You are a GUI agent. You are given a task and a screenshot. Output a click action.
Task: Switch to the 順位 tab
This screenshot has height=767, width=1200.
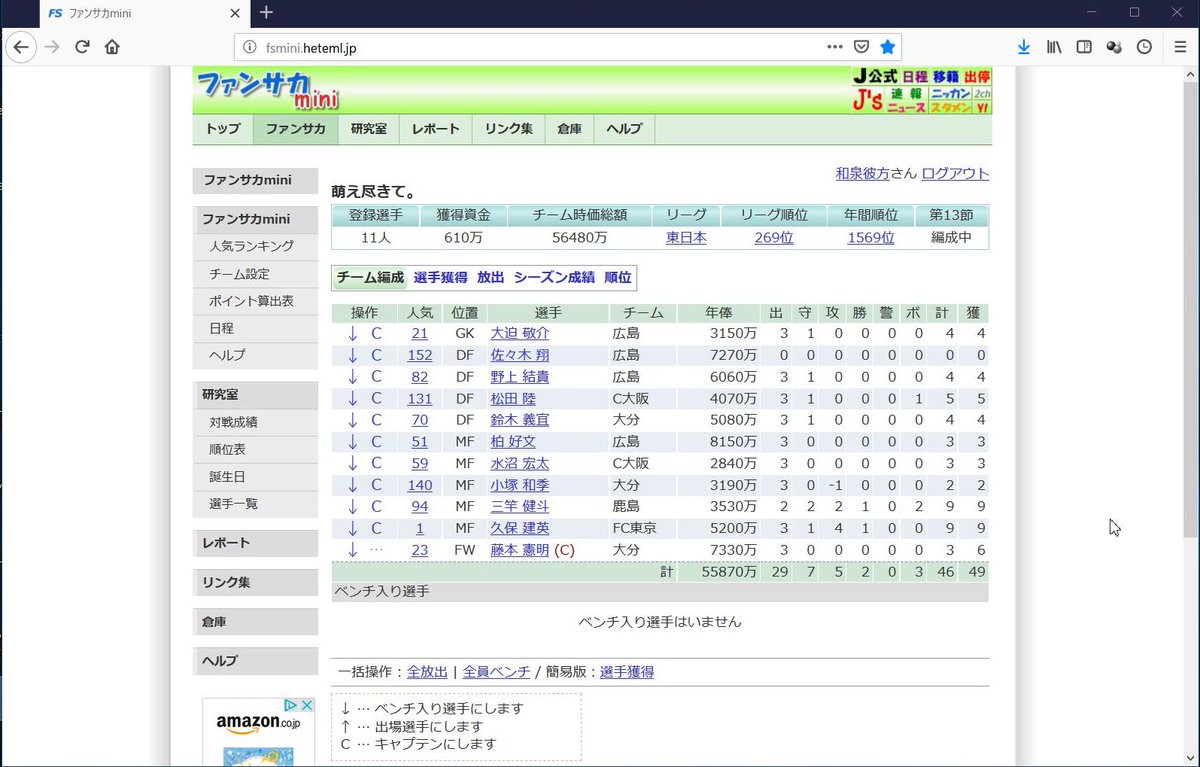(x=617, y=278)
